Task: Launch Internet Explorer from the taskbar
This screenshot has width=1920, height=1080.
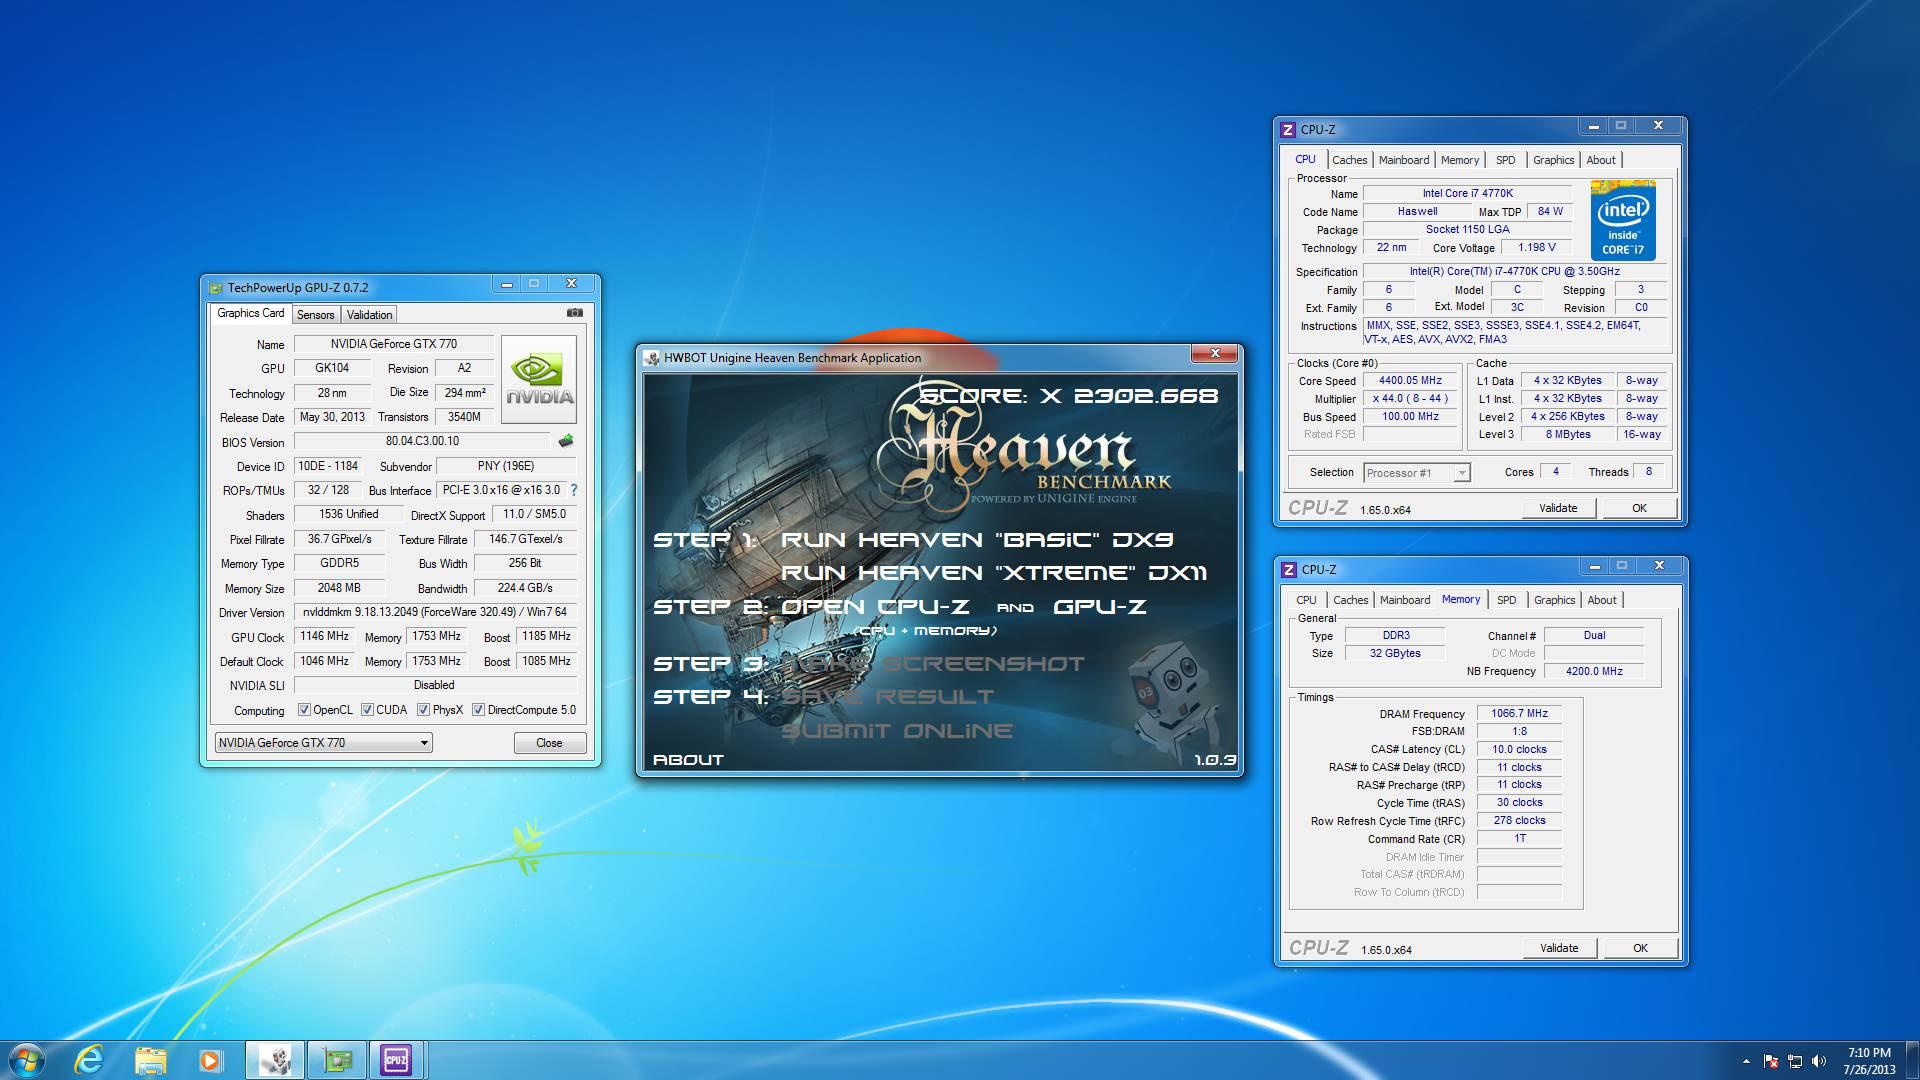Action: [89, 1060]
